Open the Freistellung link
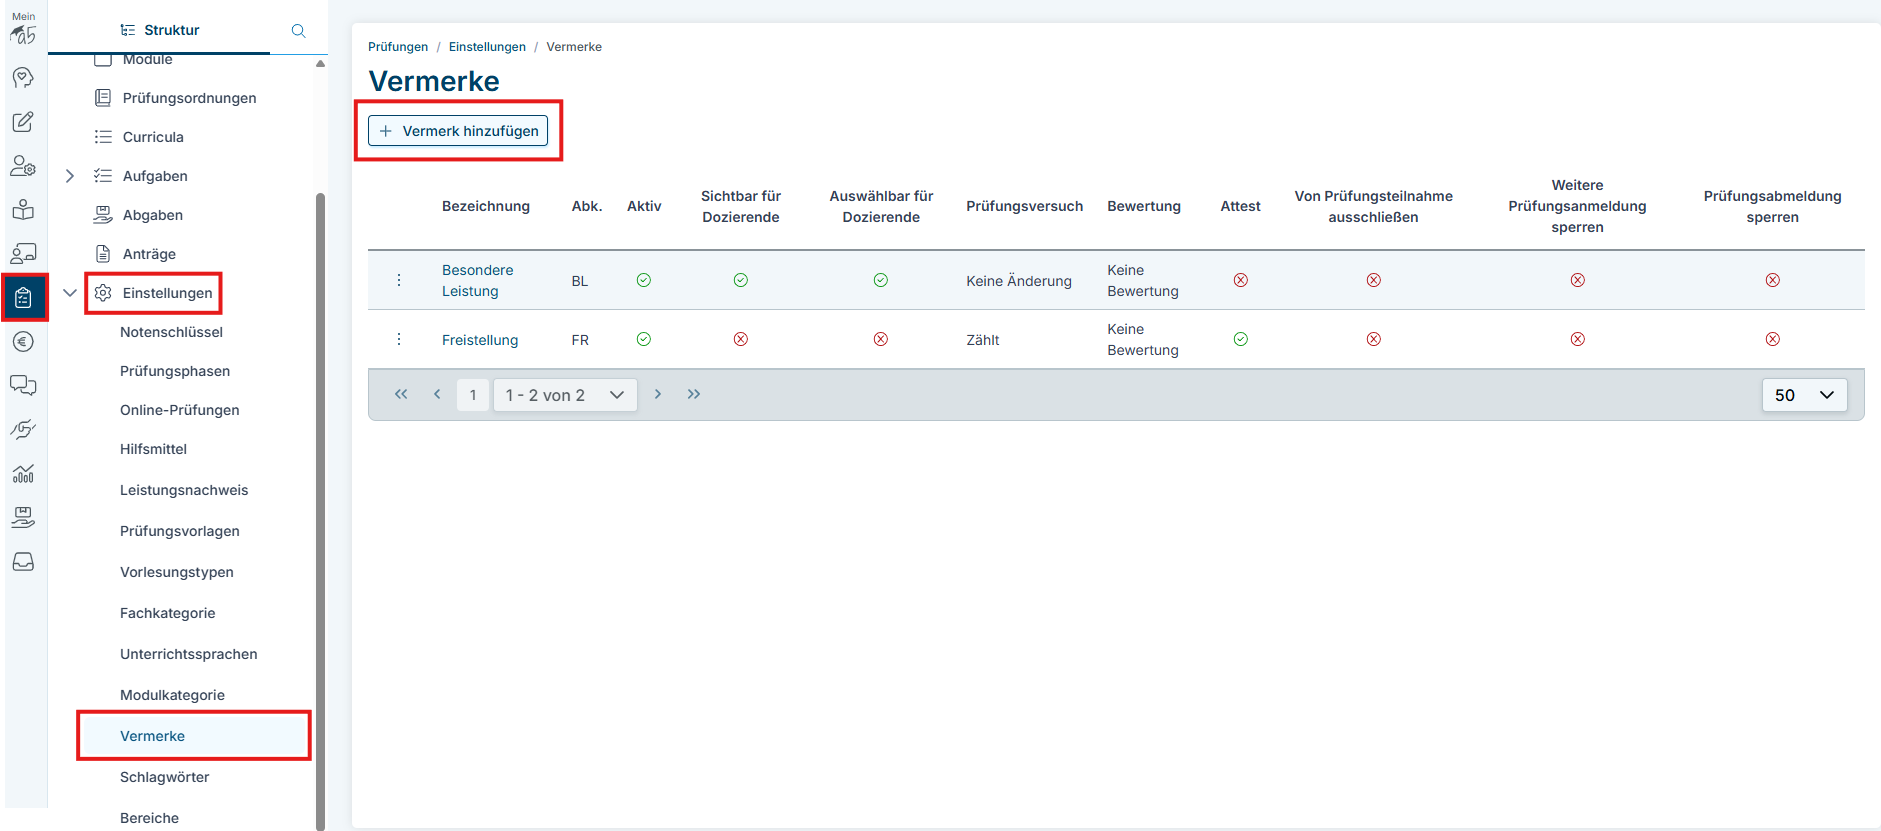This screenshot has height=831, width=1881. pyautogui.click(x=480, y=340)
